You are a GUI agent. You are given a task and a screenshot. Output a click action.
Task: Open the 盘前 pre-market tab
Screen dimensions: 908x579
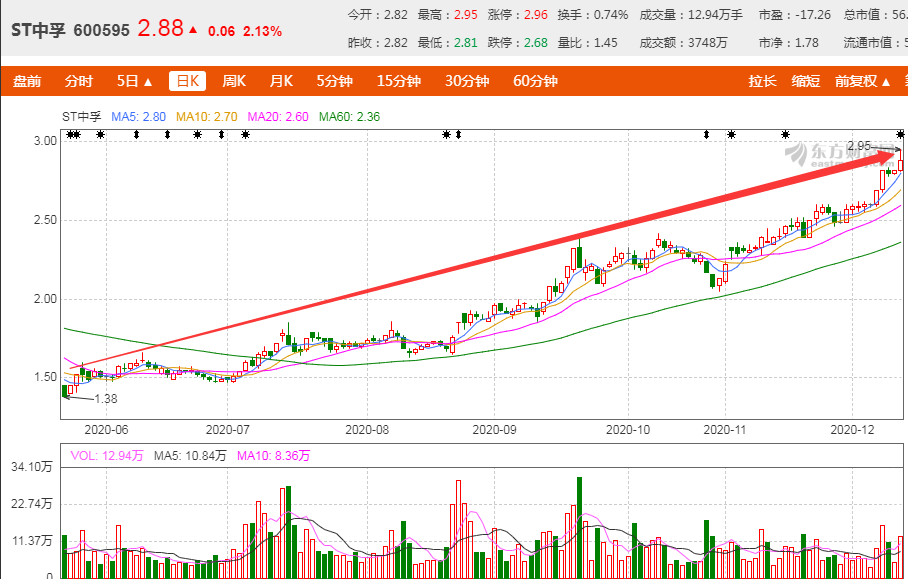click(x=26, y=81)
